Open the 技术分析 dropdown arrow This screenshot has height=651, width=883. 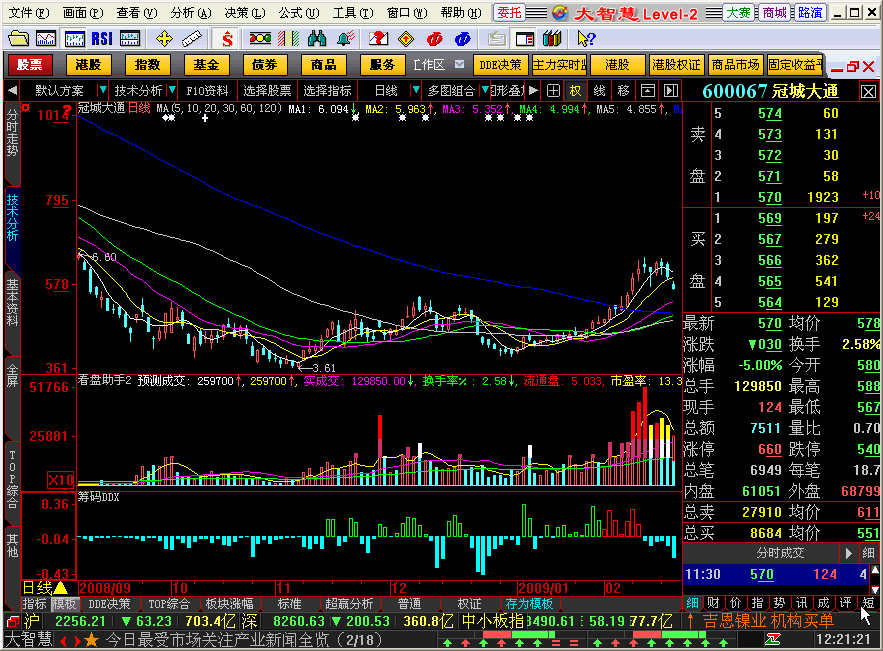point(172,90)
